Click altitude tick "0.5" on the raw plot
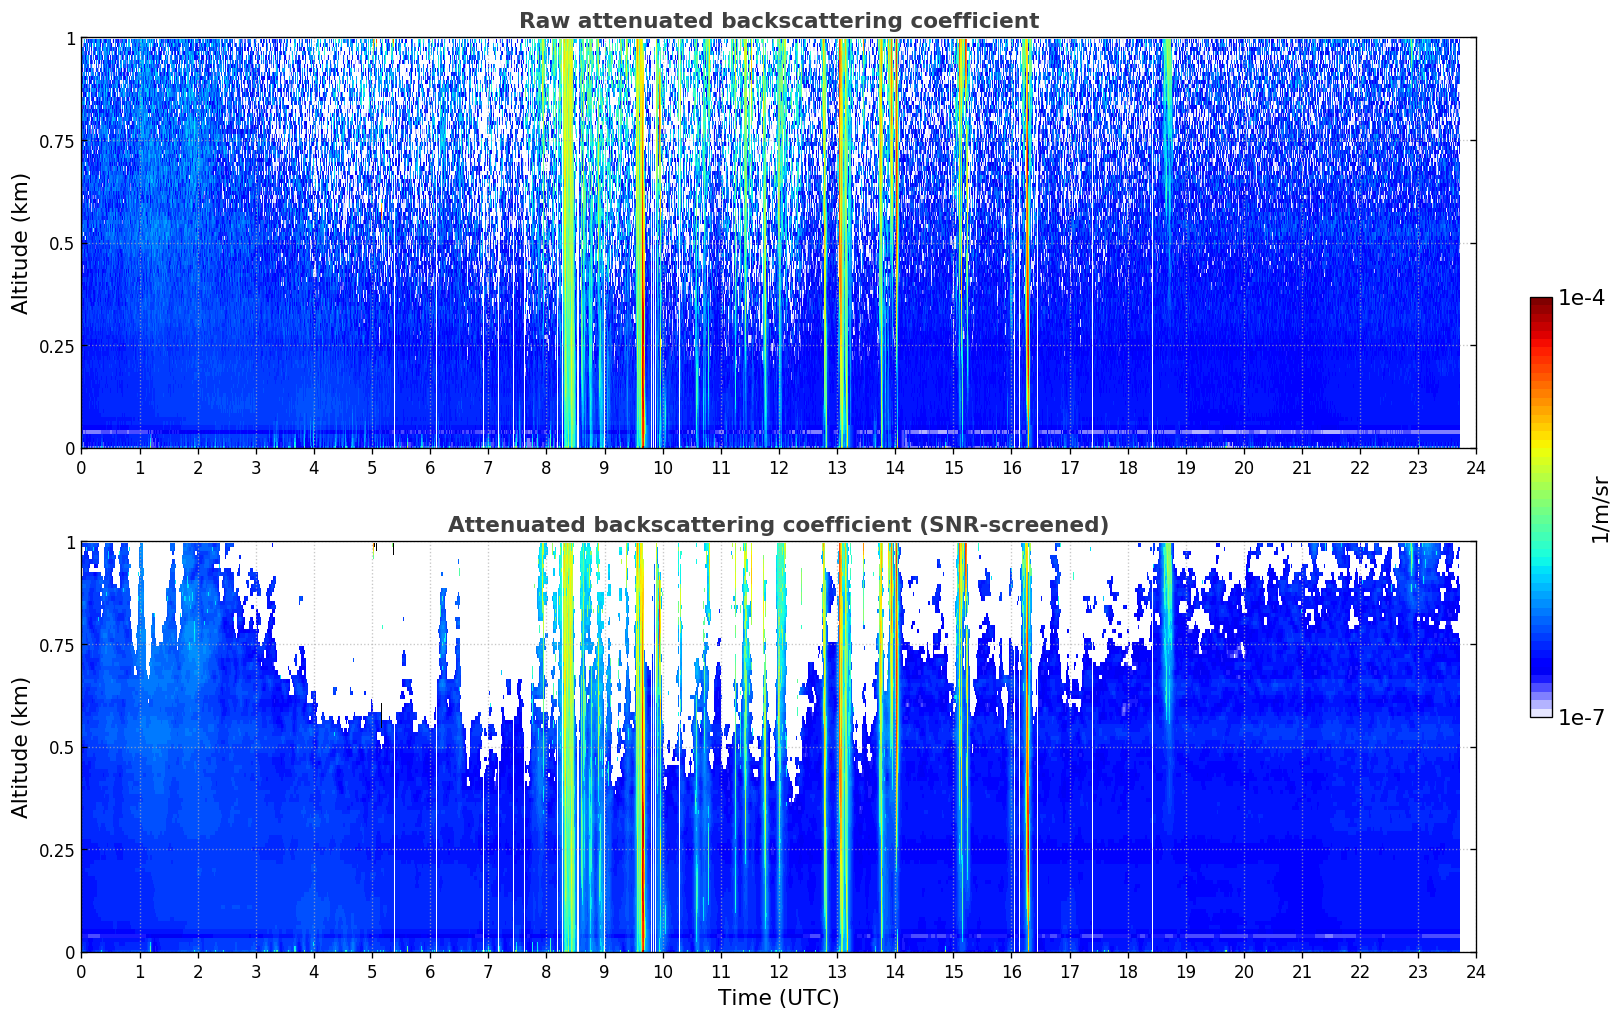Screen dimensions: 1621x1020 click(x=62, y=243)
